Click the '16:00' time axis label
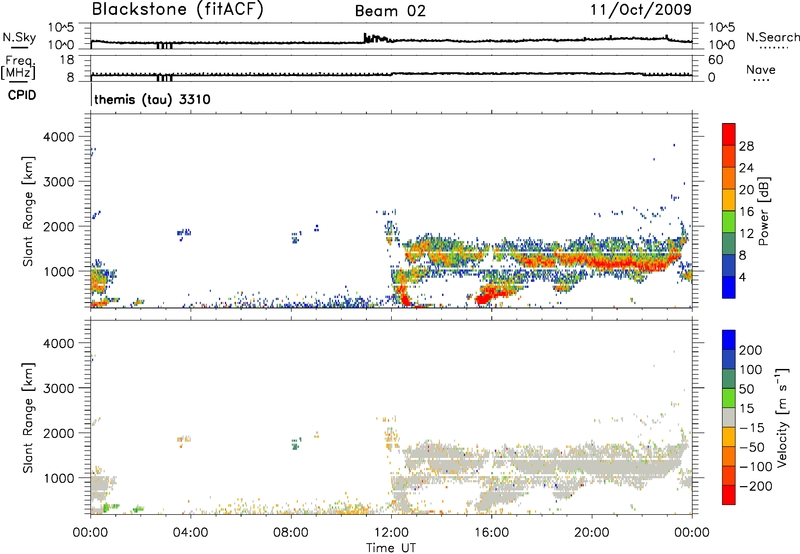 [491, 533]
